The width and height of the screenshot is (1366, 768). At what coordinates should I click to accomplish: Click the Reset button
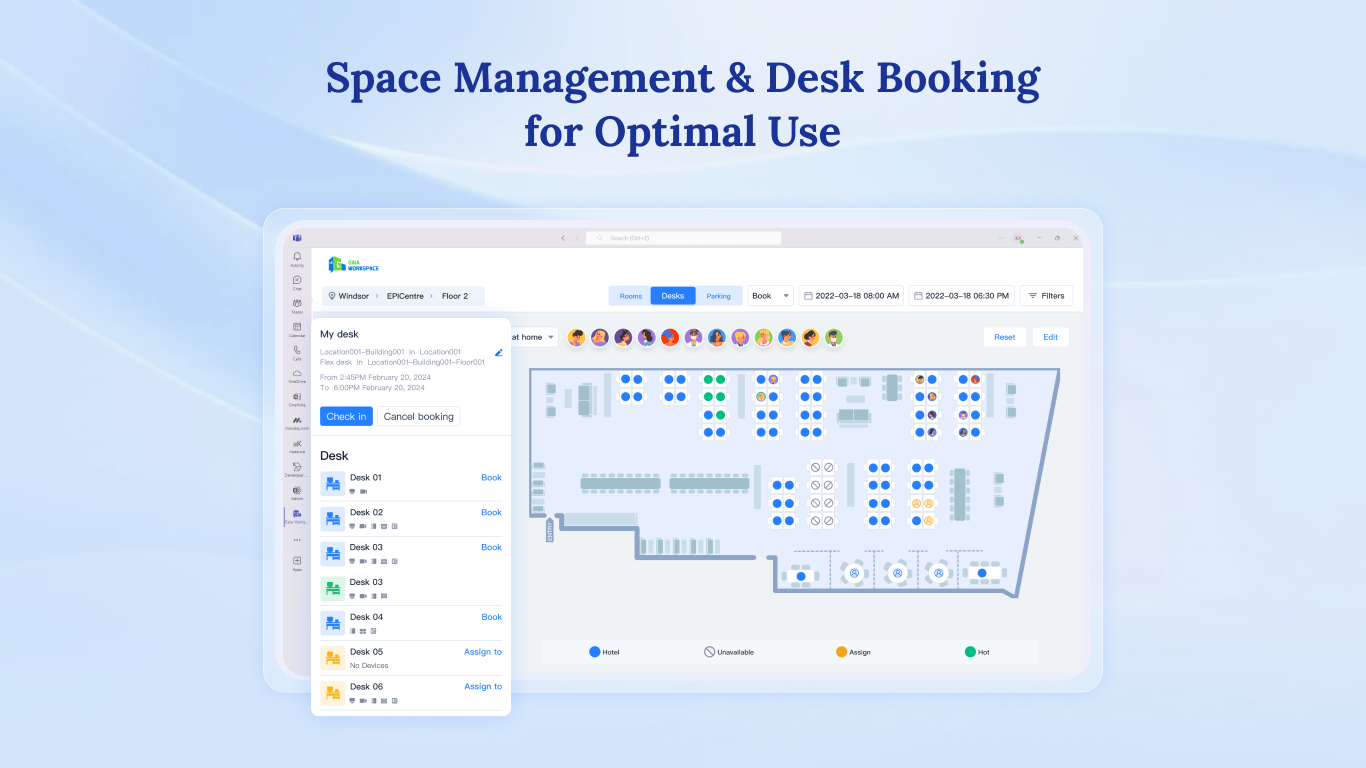pos(1004,337)
